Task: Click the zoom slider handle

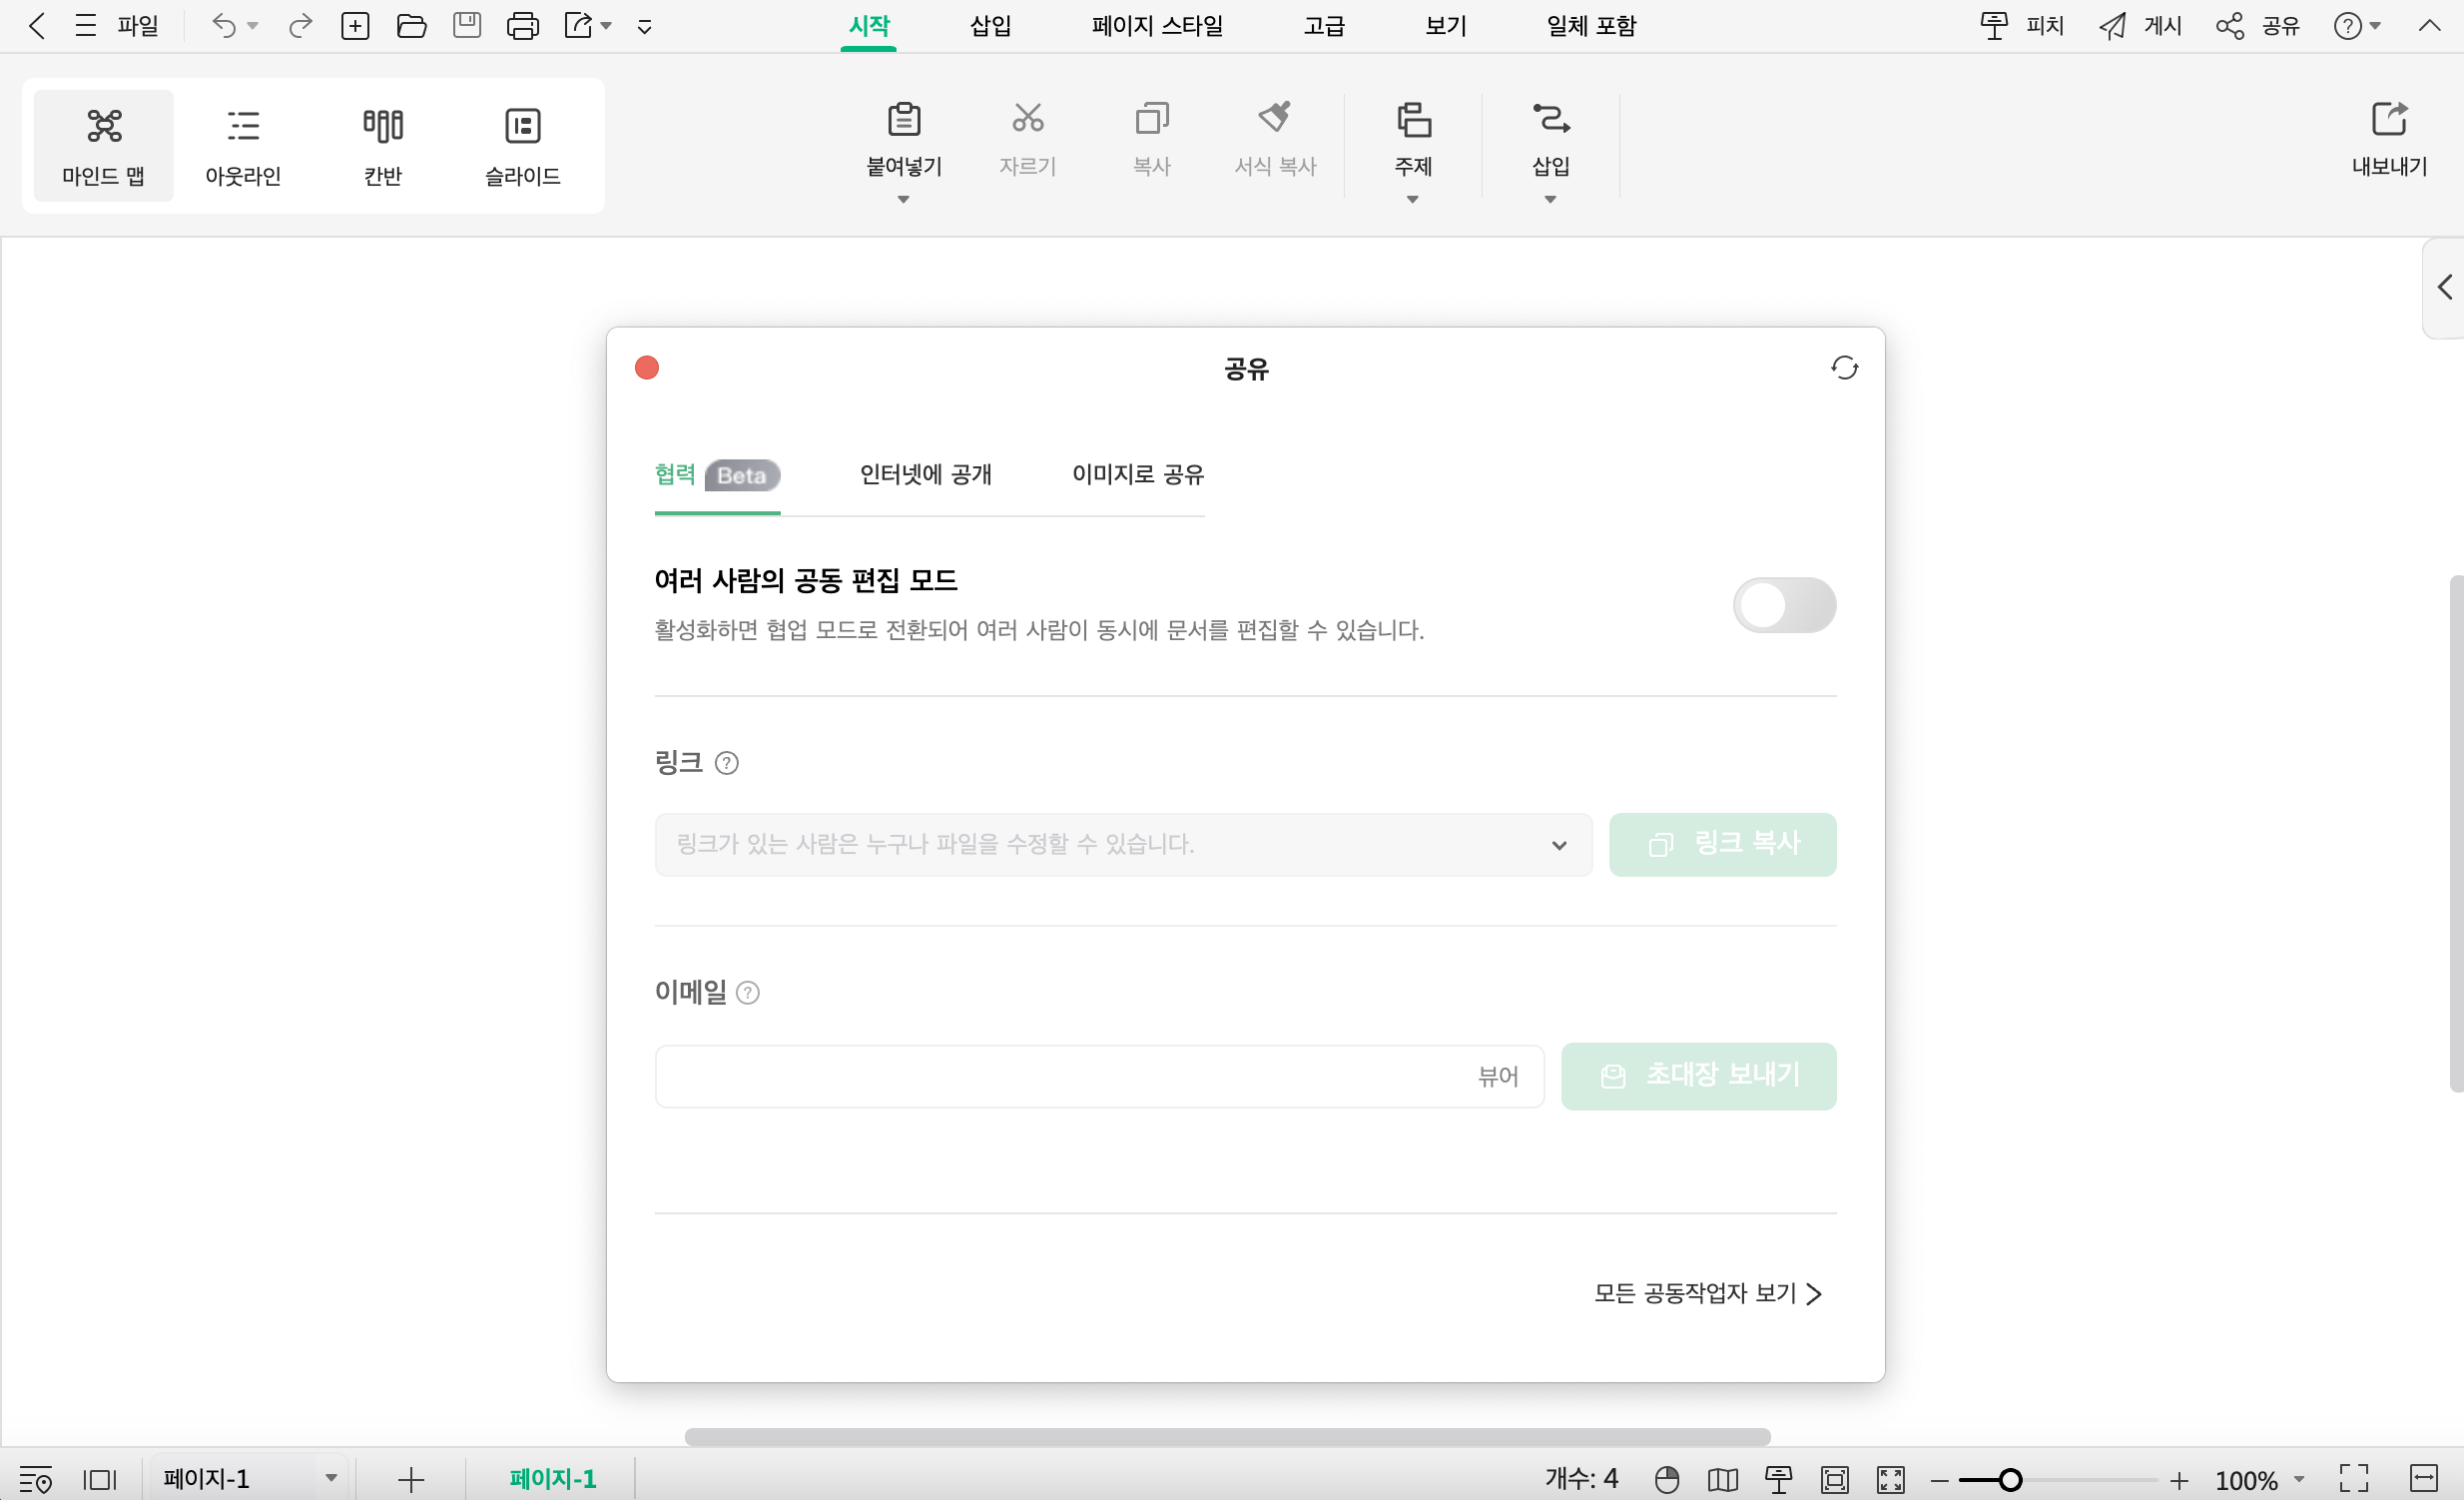Action: (x=2011, y=1479)
